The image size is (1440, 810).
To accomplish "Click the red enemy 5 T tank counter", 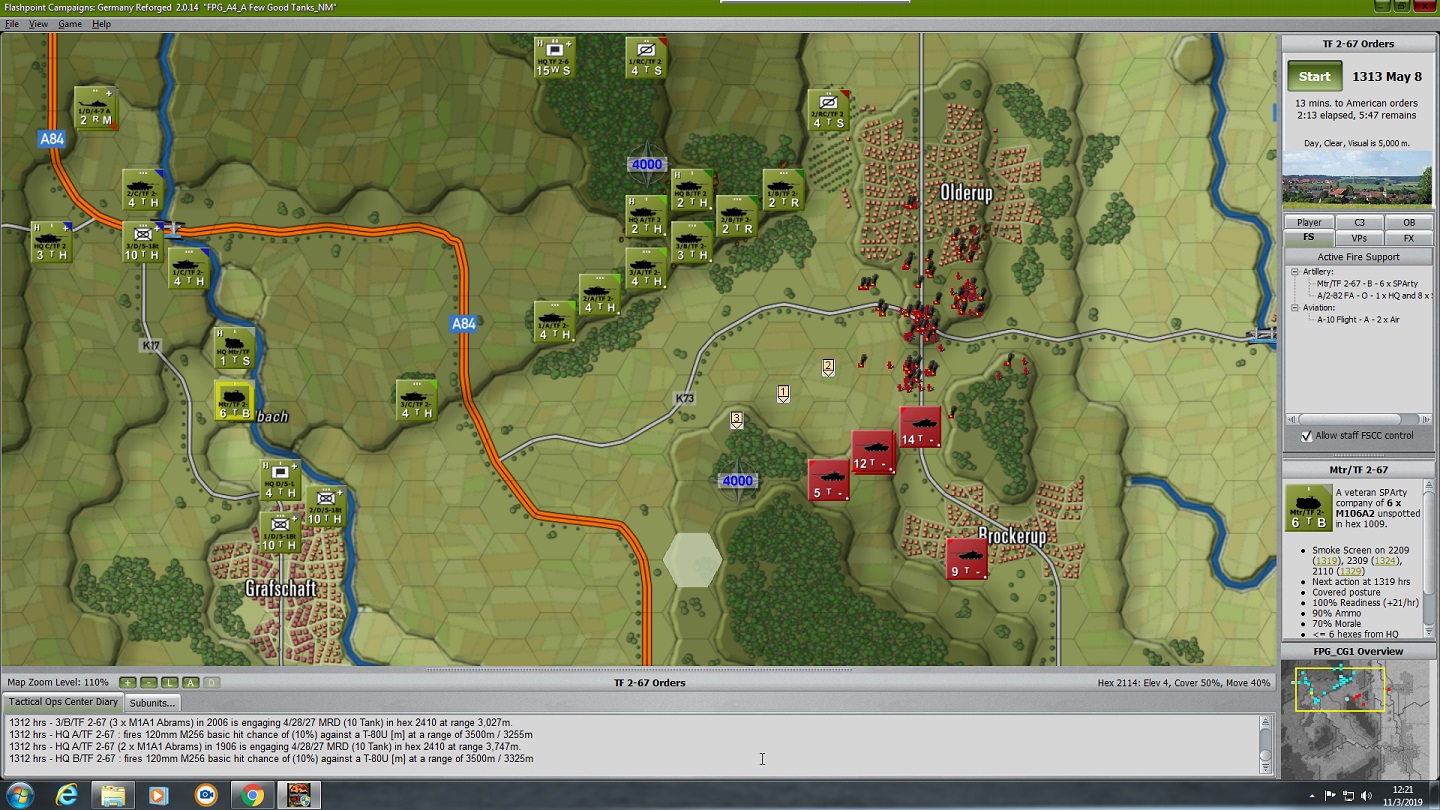I will pos(828,480).
